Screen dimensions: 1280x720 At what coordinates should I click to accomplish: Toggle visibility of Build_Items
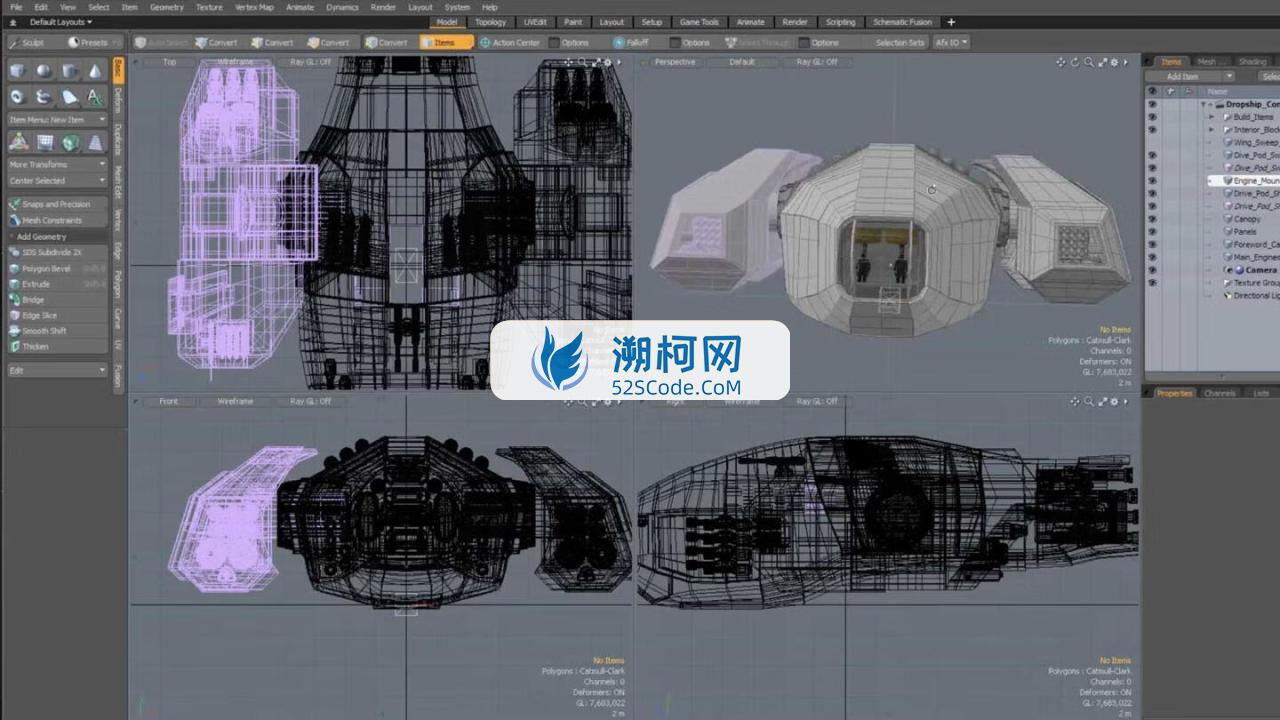click(1152, 117)
